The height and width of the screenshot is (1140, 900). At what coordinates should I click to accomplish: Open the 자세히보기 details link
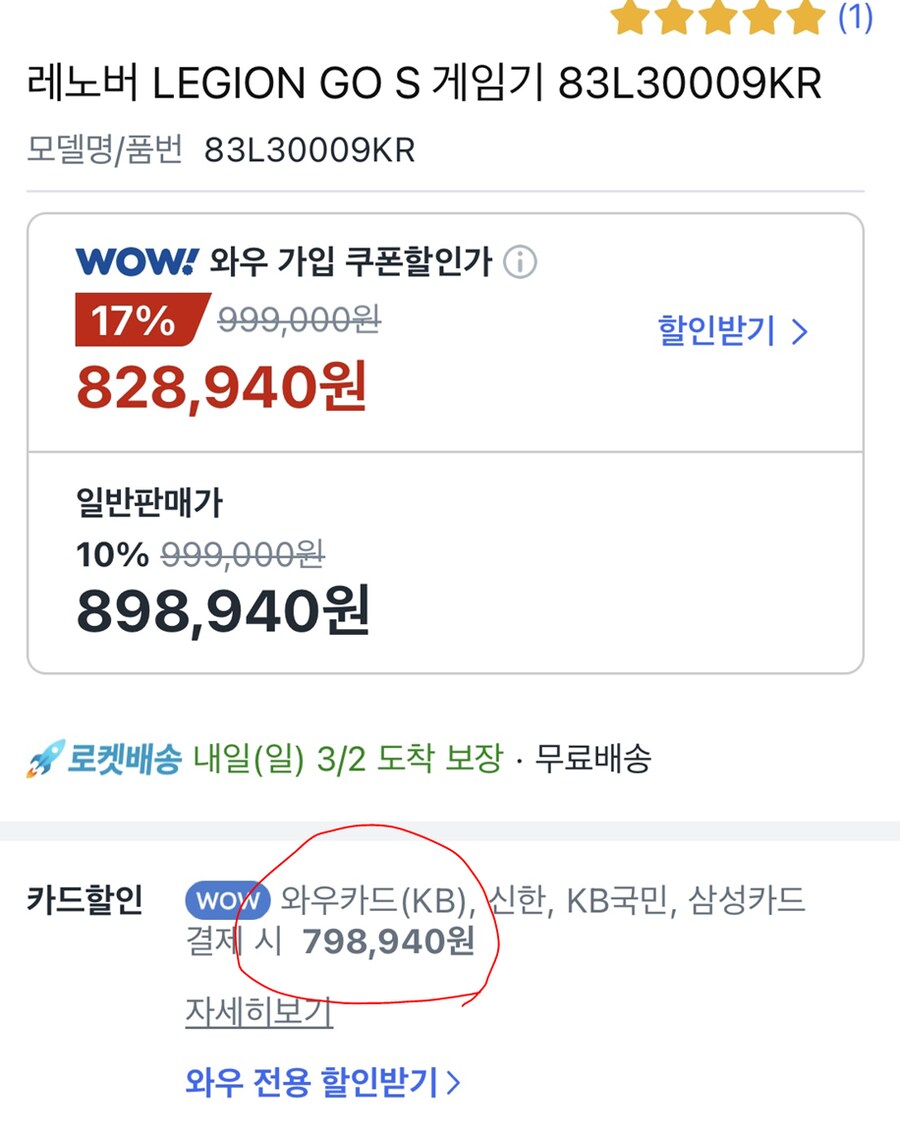(x=257, y=1012)
